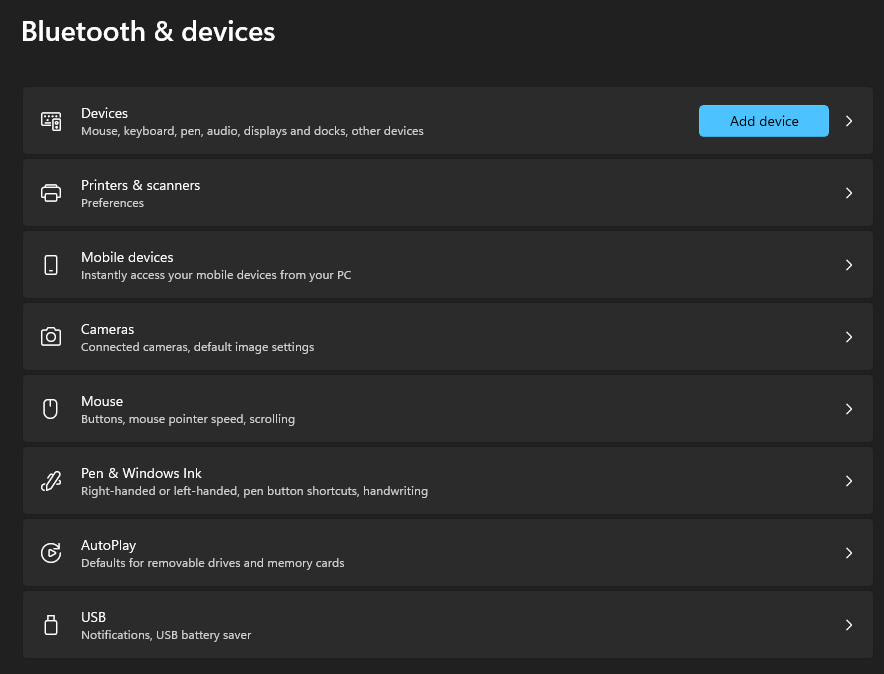This screenshot has height=674, width=884.
Task: Open Printers & scanners via chevron
Action: [x=849, y=193]
